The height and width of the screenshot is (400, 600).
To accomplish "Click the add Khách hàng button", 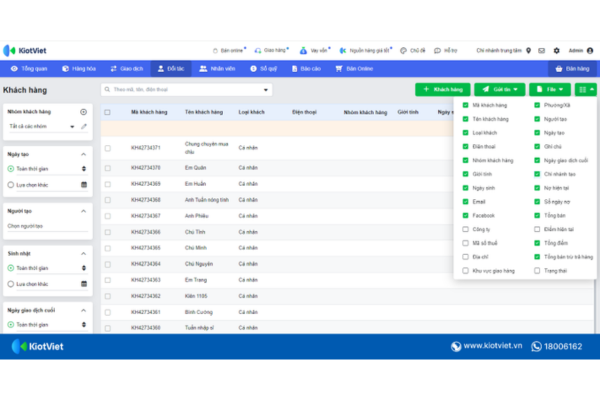I will pos(443,90).
